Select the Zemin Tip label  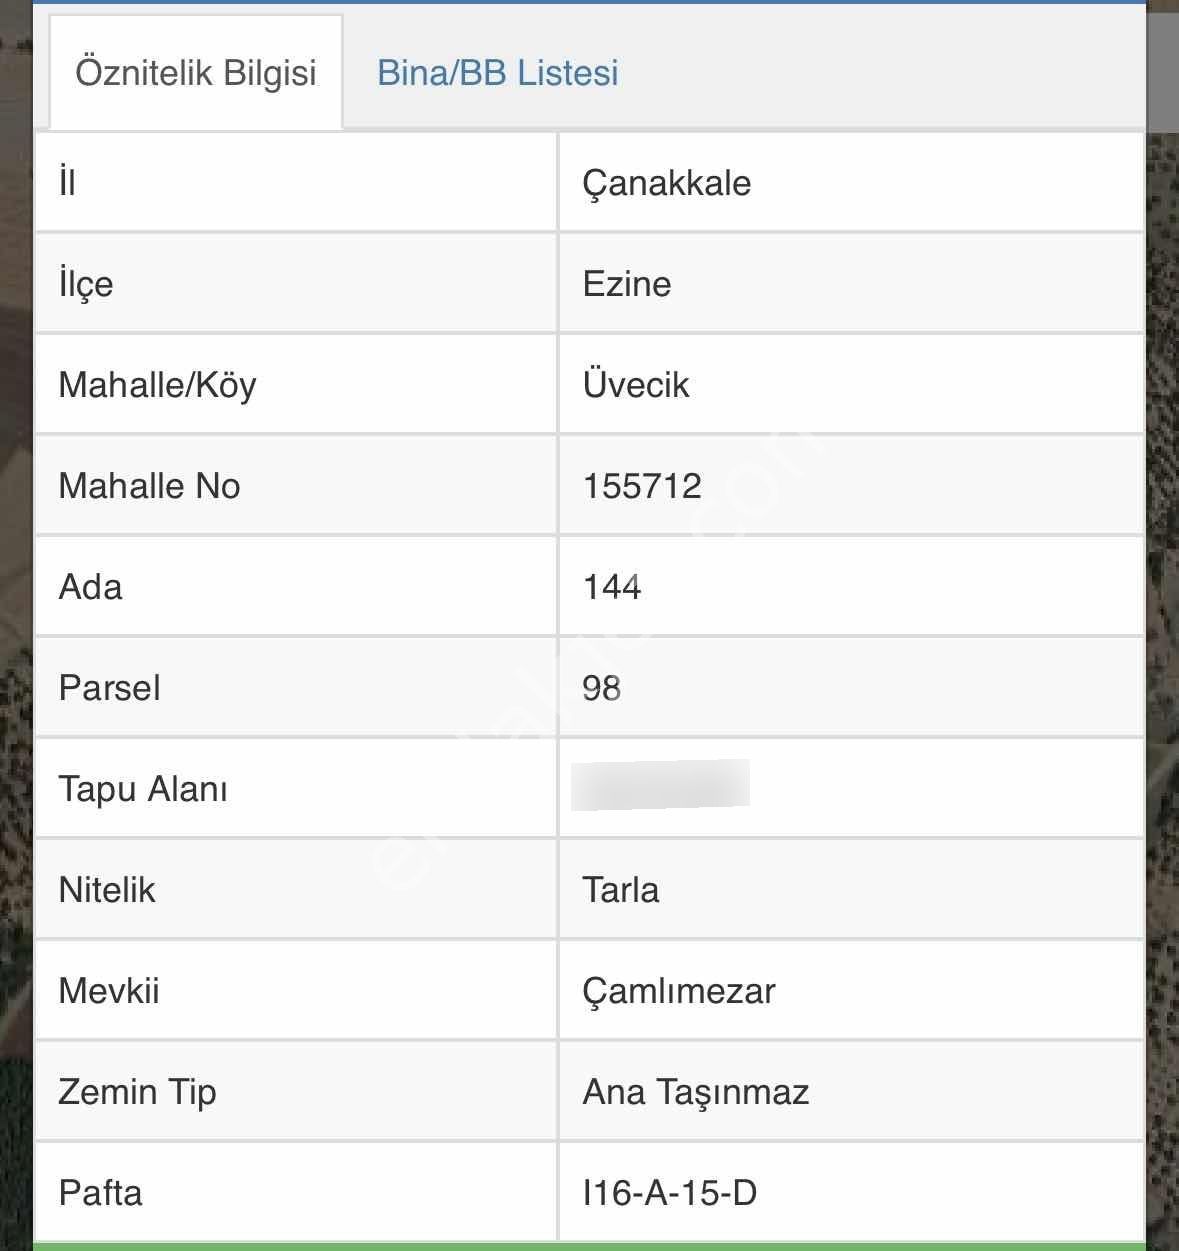pos(138,1092)
